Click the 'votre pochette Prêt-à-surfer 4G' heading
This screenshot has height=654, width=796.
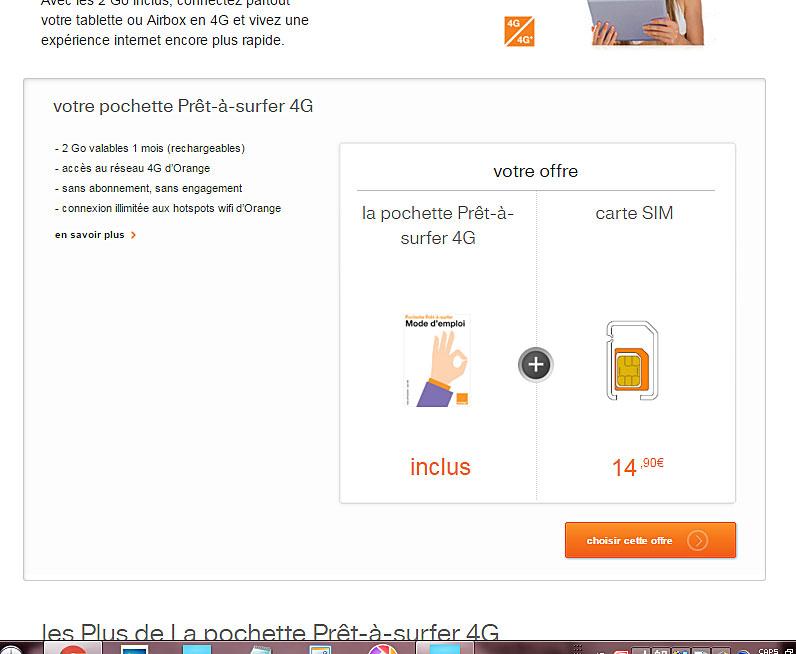(183, 106)
